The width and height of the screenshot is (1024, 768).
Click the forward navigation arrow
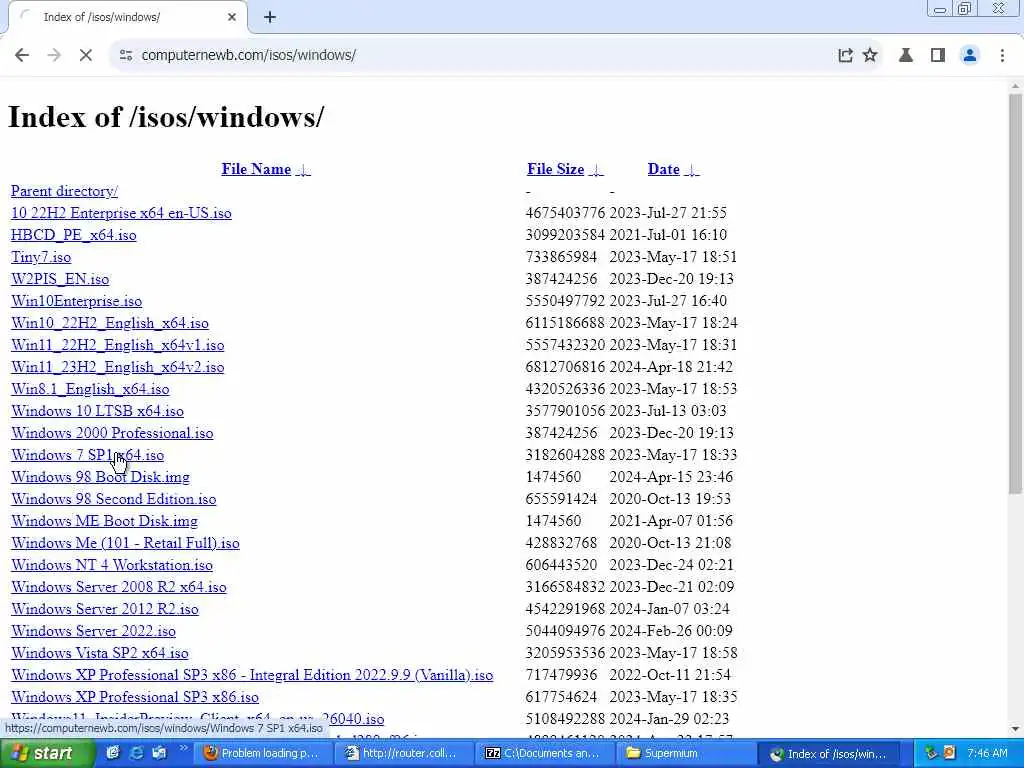point(54,56)
